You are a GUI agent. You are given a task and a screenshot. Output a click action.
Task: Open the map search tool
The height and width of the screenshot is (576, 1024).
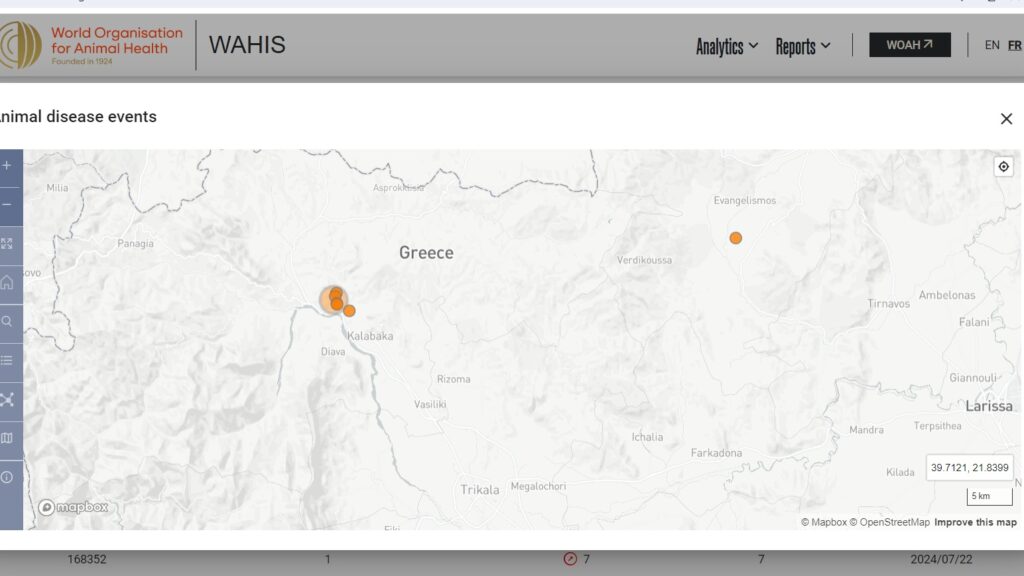pos(7,322)
